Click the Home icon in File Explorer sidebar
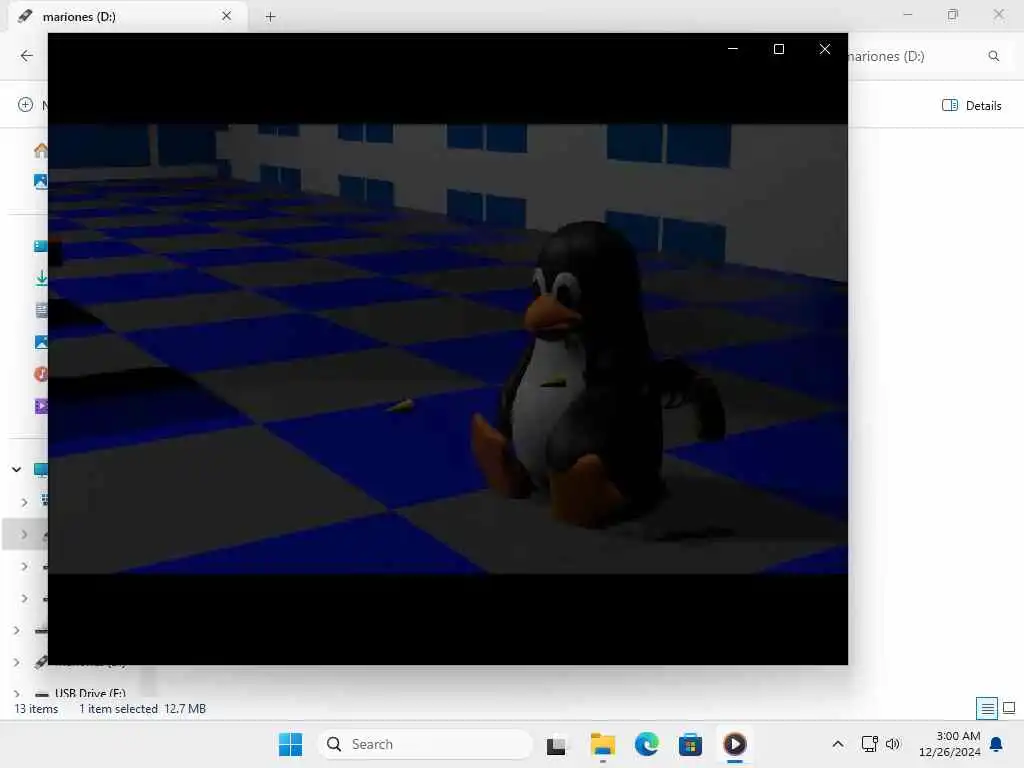 pos(41,150)
